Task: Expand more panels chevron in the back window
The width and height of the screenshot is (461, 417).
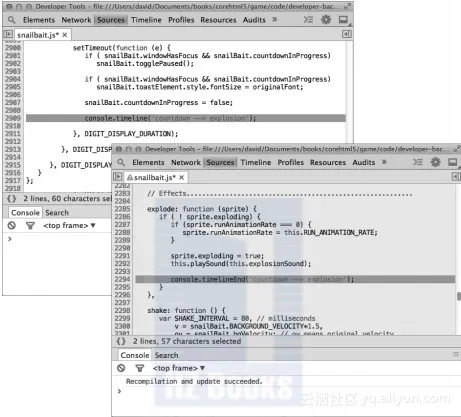Action: [275, 20]
